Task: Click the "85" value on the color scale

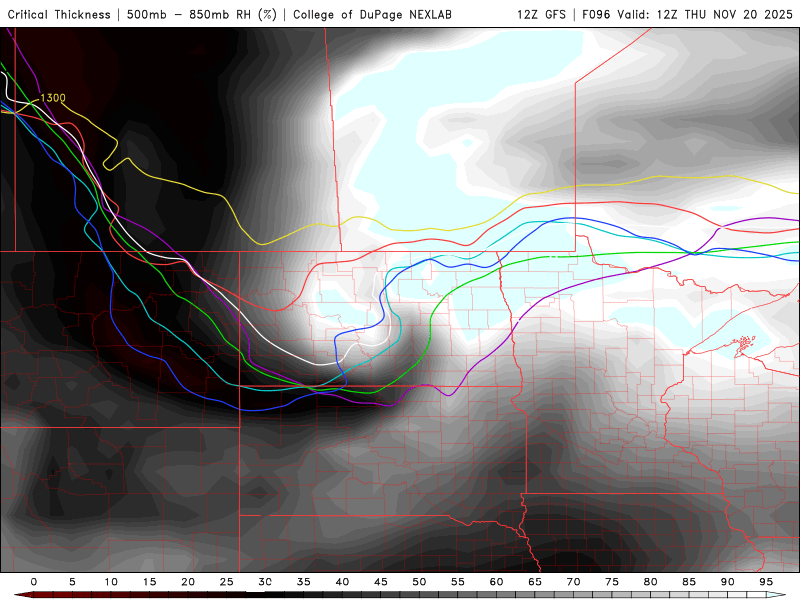Action: click(x=689, y=582)
